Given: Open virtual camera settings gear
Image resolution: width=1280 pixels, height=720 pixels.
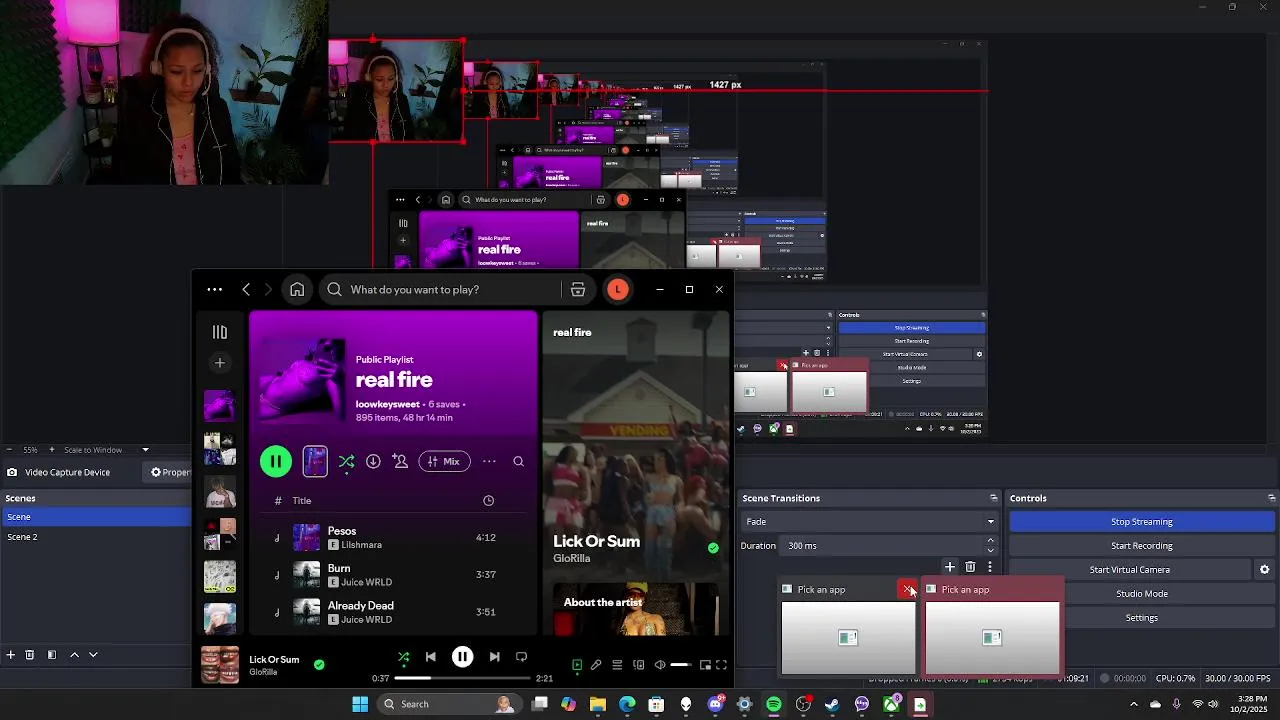Looking at the screenshot, I should 1264,570.
